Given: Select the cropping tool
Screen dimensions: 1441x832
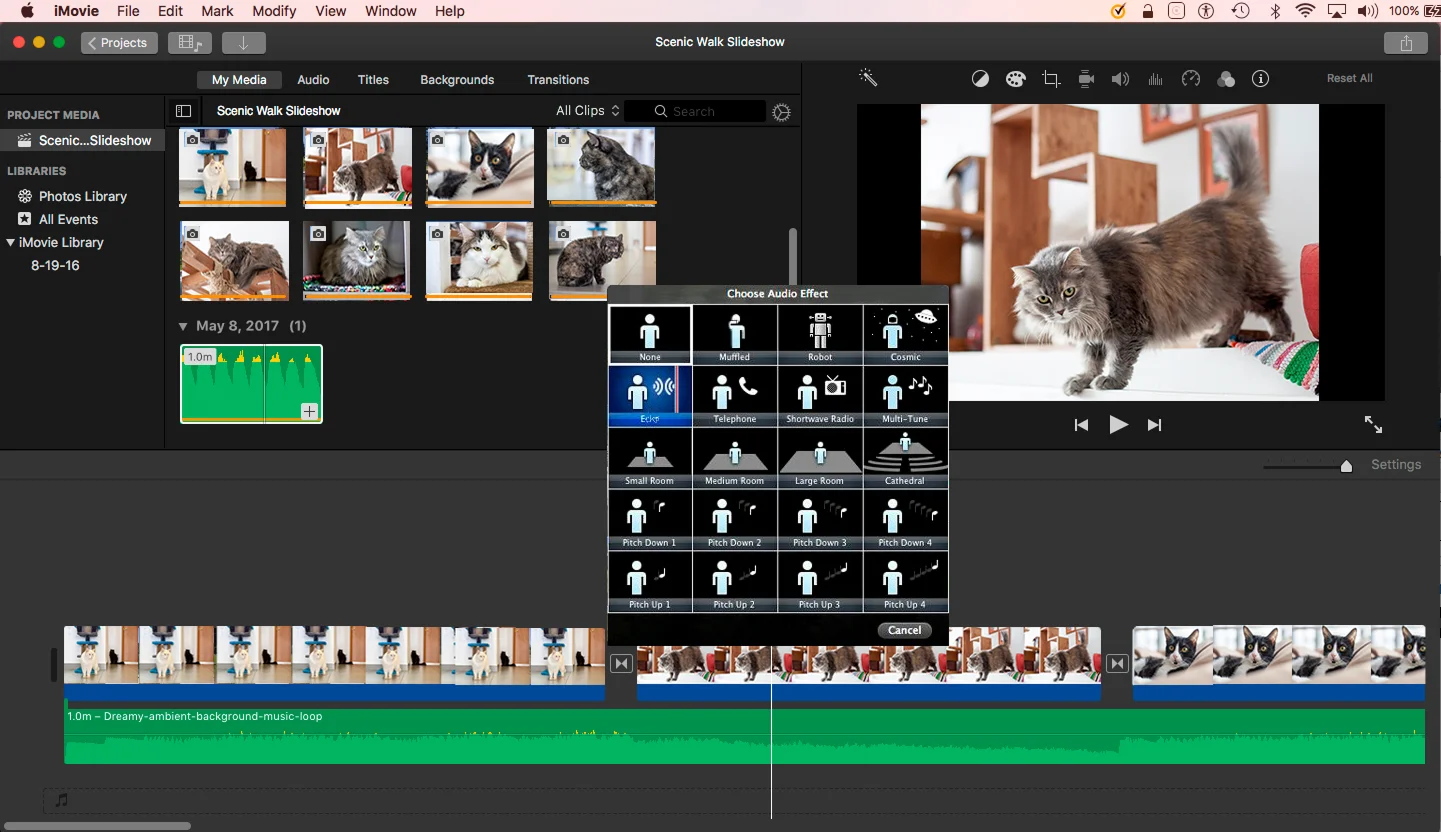Looking at the screenshot, I should [1051, 79].
